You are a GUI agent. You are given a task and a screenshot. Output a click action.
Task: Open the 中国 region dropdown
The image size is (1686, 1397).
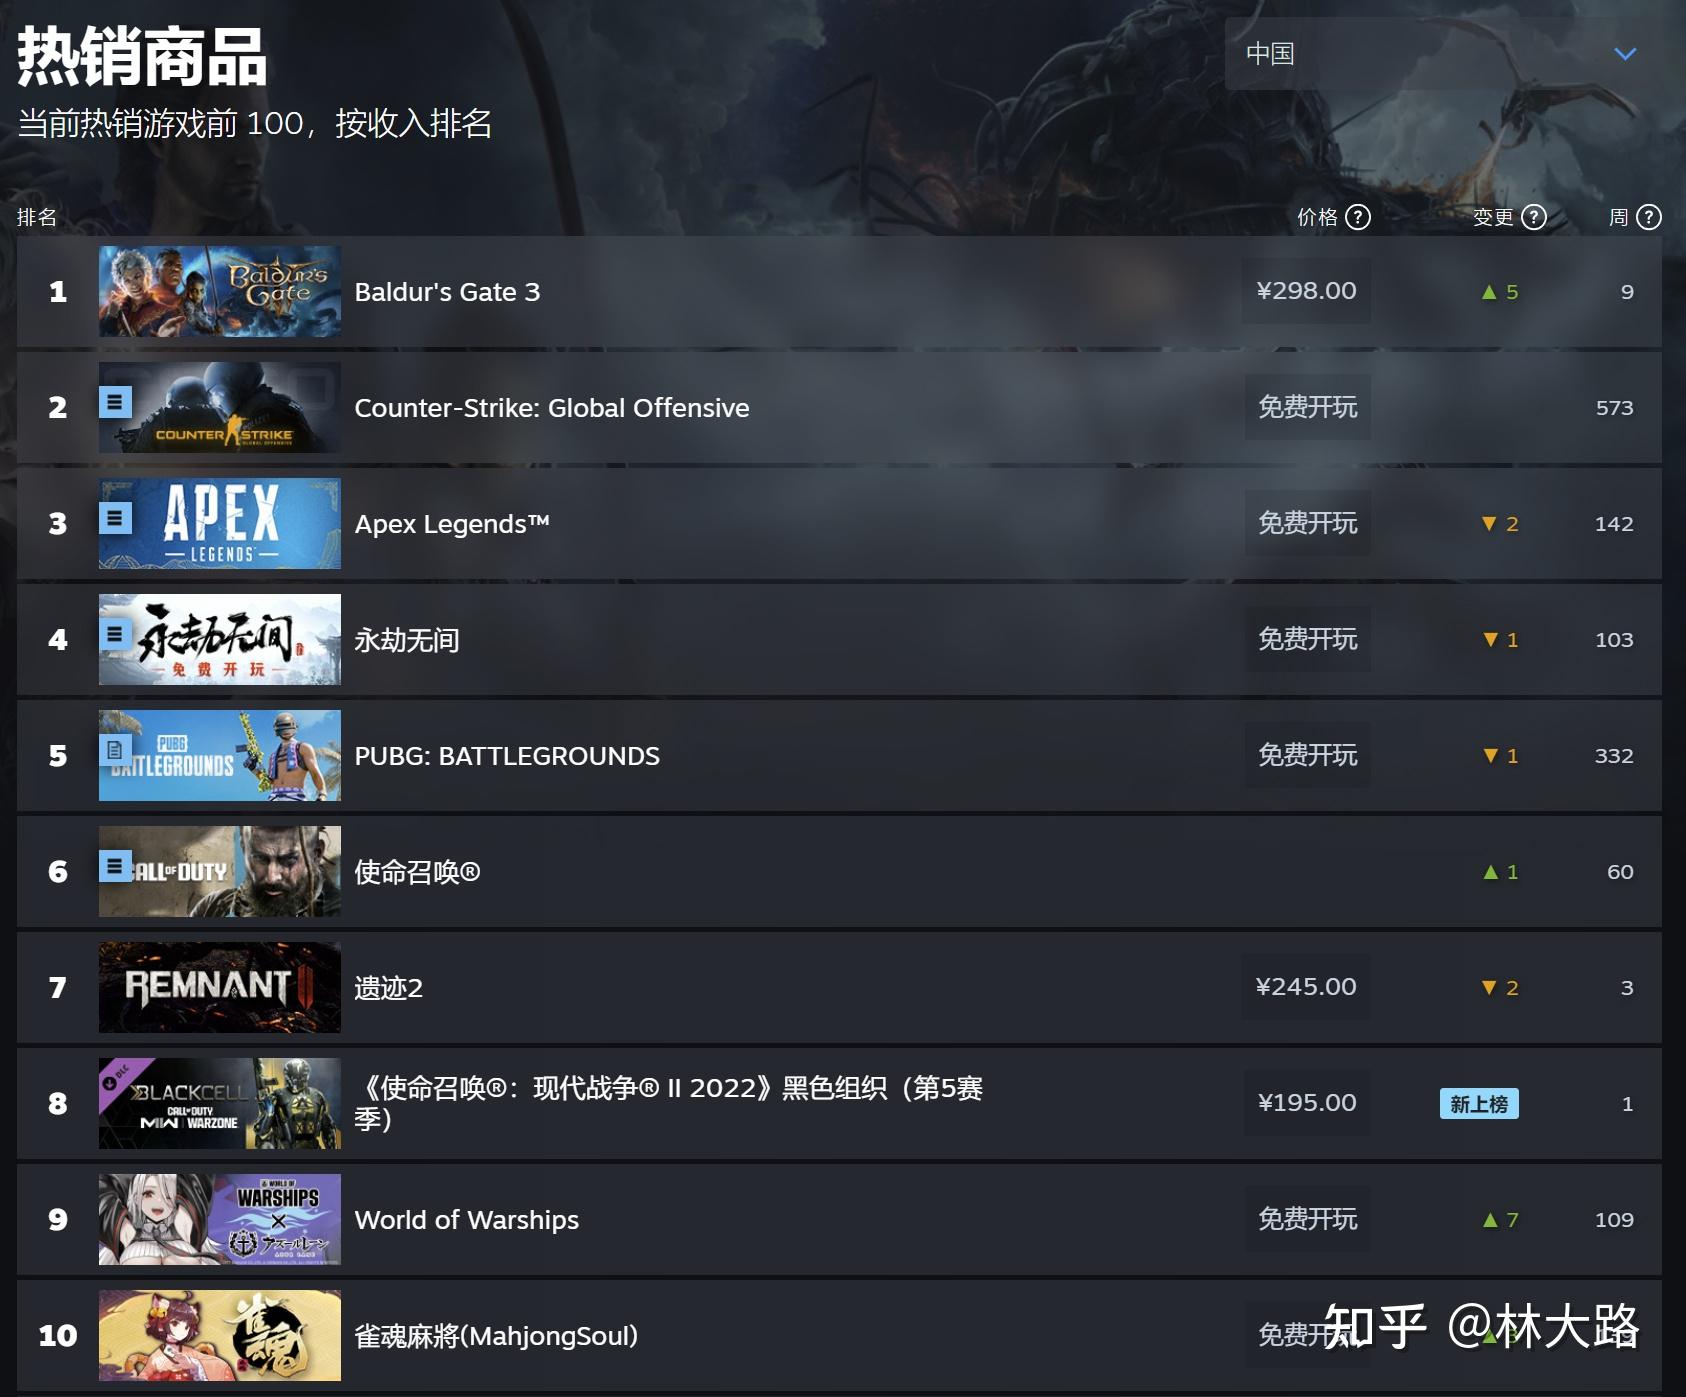[x=1441, y=53]
